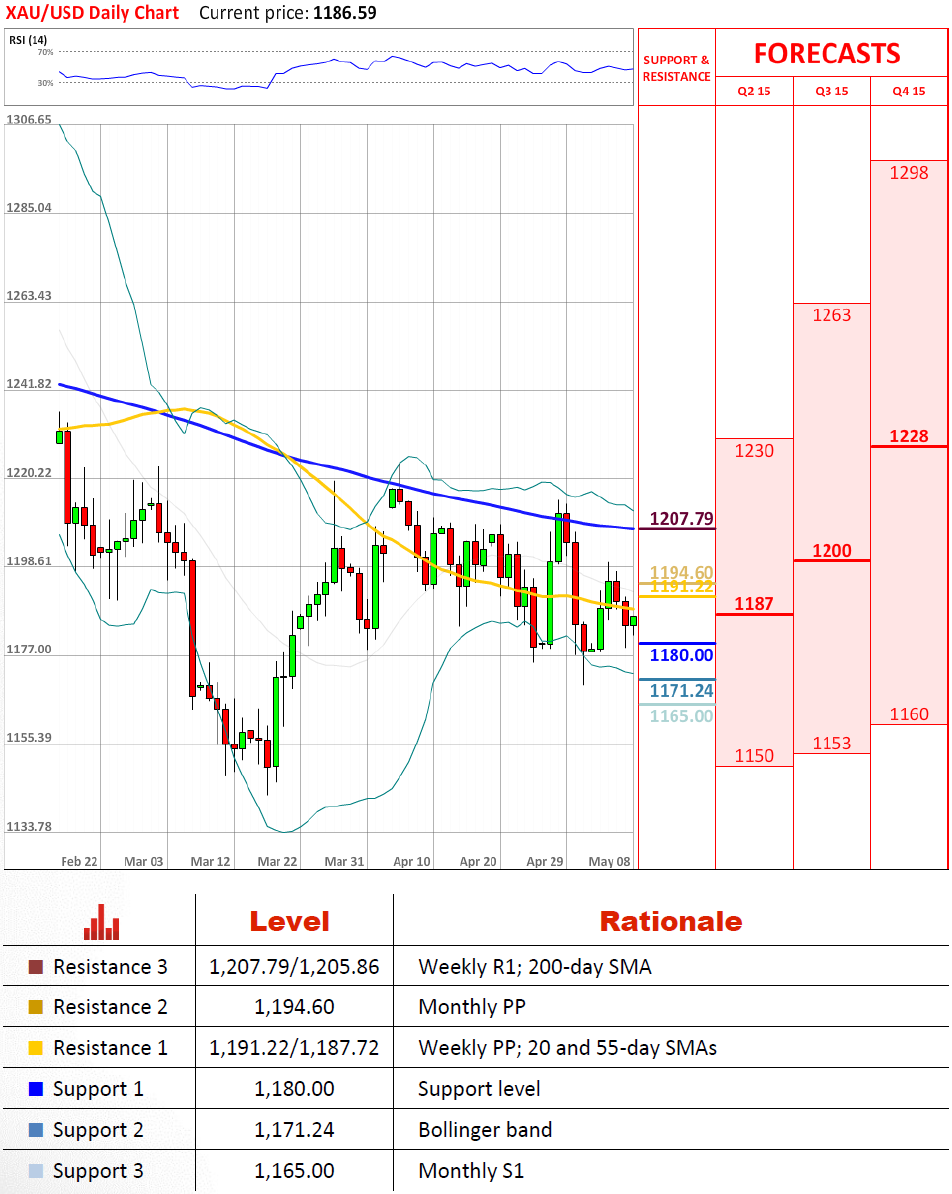Click the 1180.00 support marker

pyautogui.click(x=682, y=655)
